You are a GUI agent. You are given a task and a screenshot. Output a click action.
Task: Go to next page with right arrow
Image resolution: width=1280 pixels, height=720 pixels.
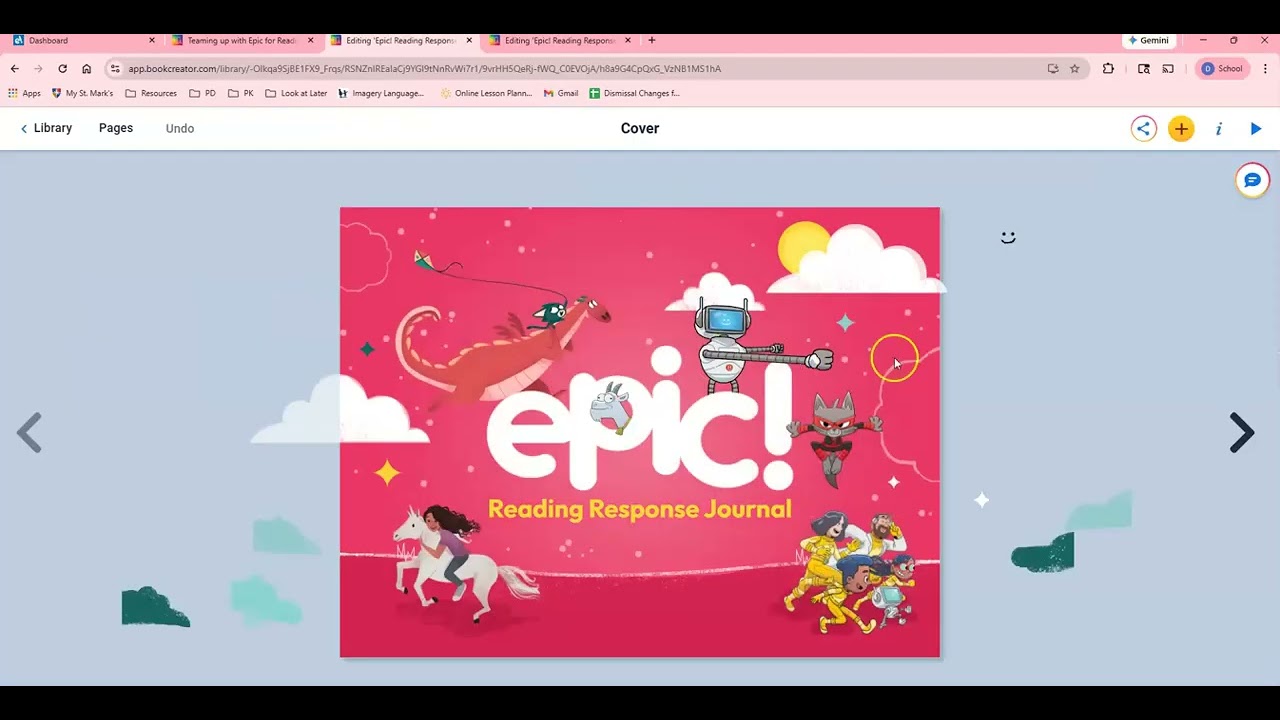coord(1241,432)
